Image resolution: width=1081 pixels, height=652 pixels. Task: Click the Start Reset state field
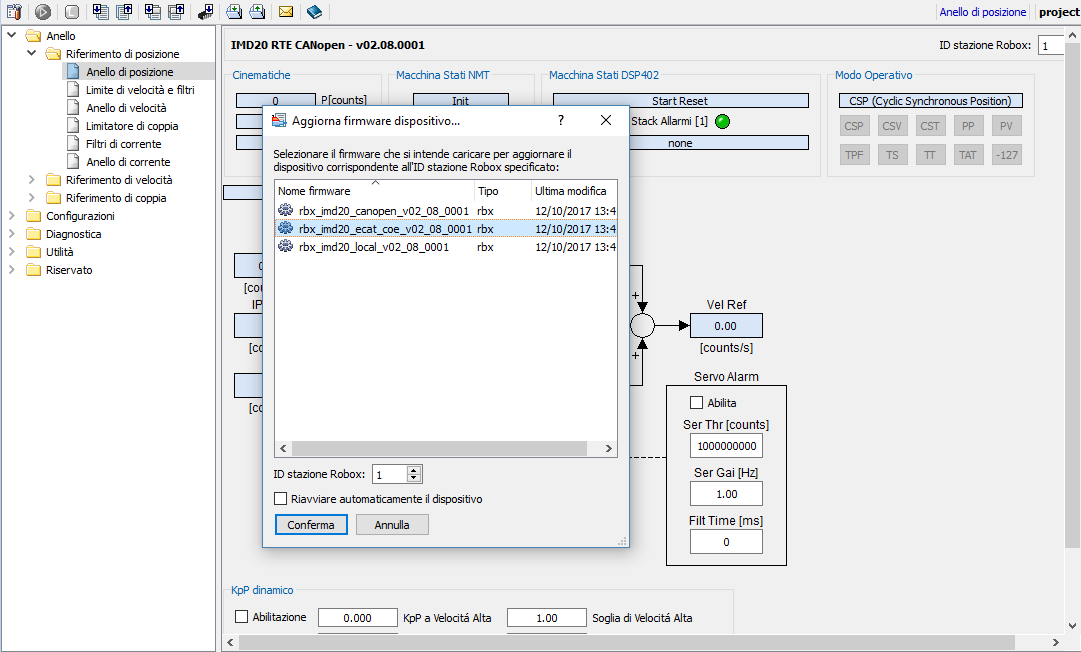click(680, 101)
